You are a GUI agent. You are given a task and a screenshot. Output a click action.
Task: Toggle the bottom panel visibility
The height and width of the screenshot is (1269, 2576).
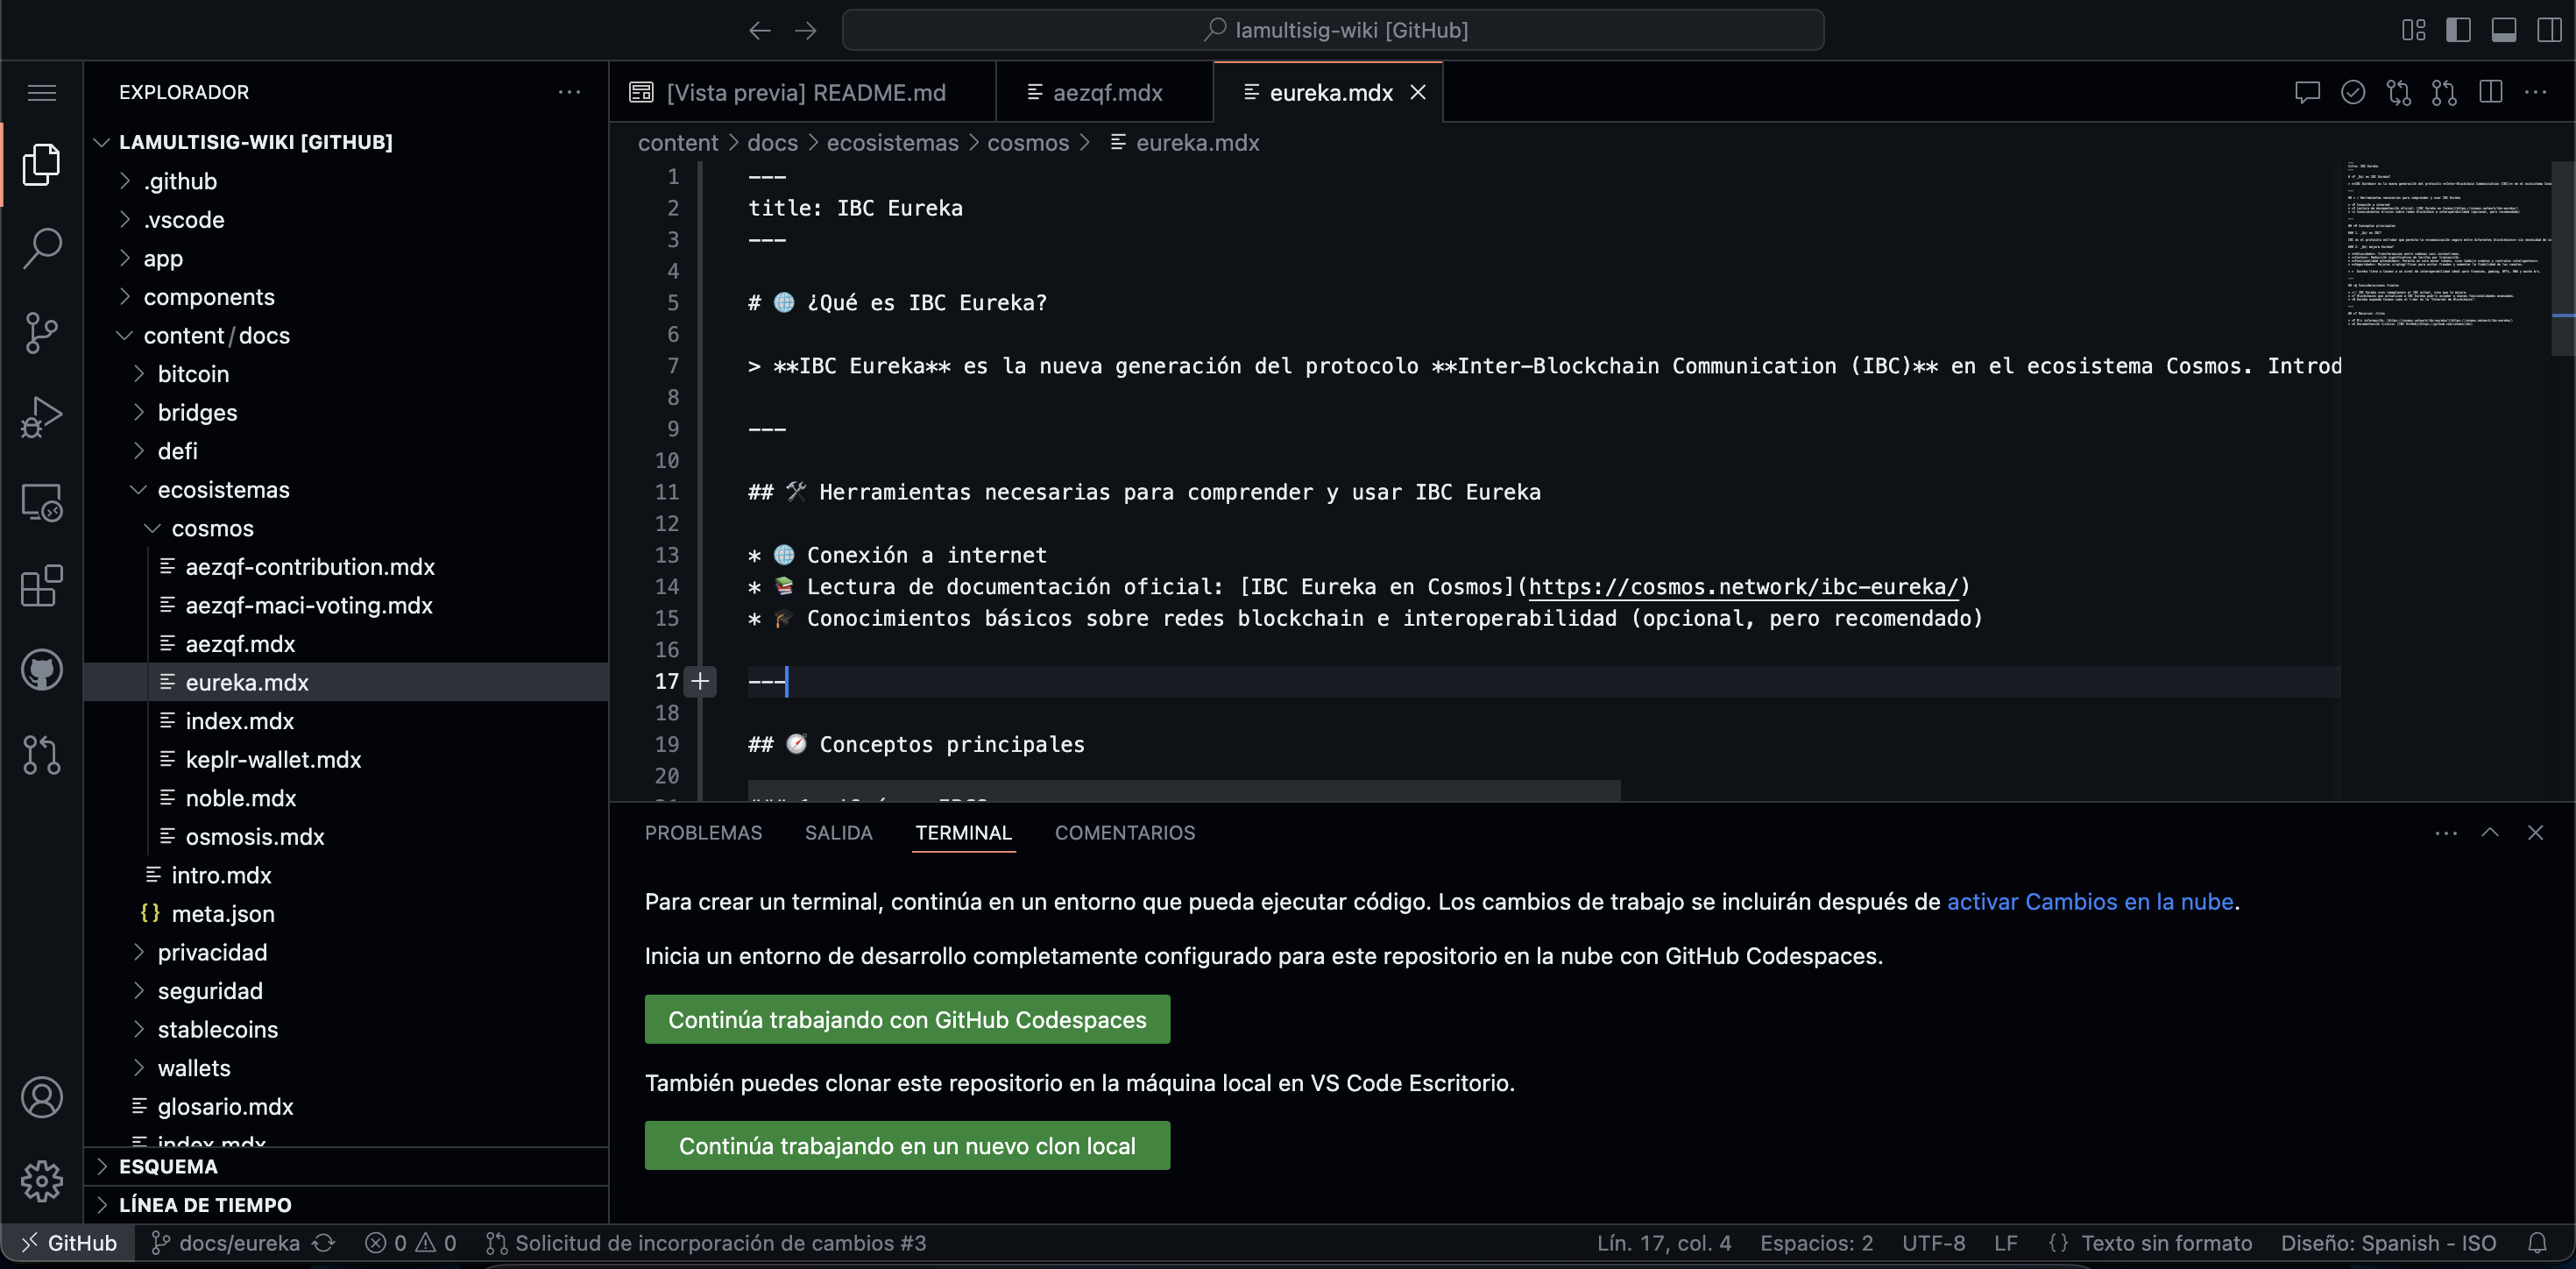coord(2504,30)
